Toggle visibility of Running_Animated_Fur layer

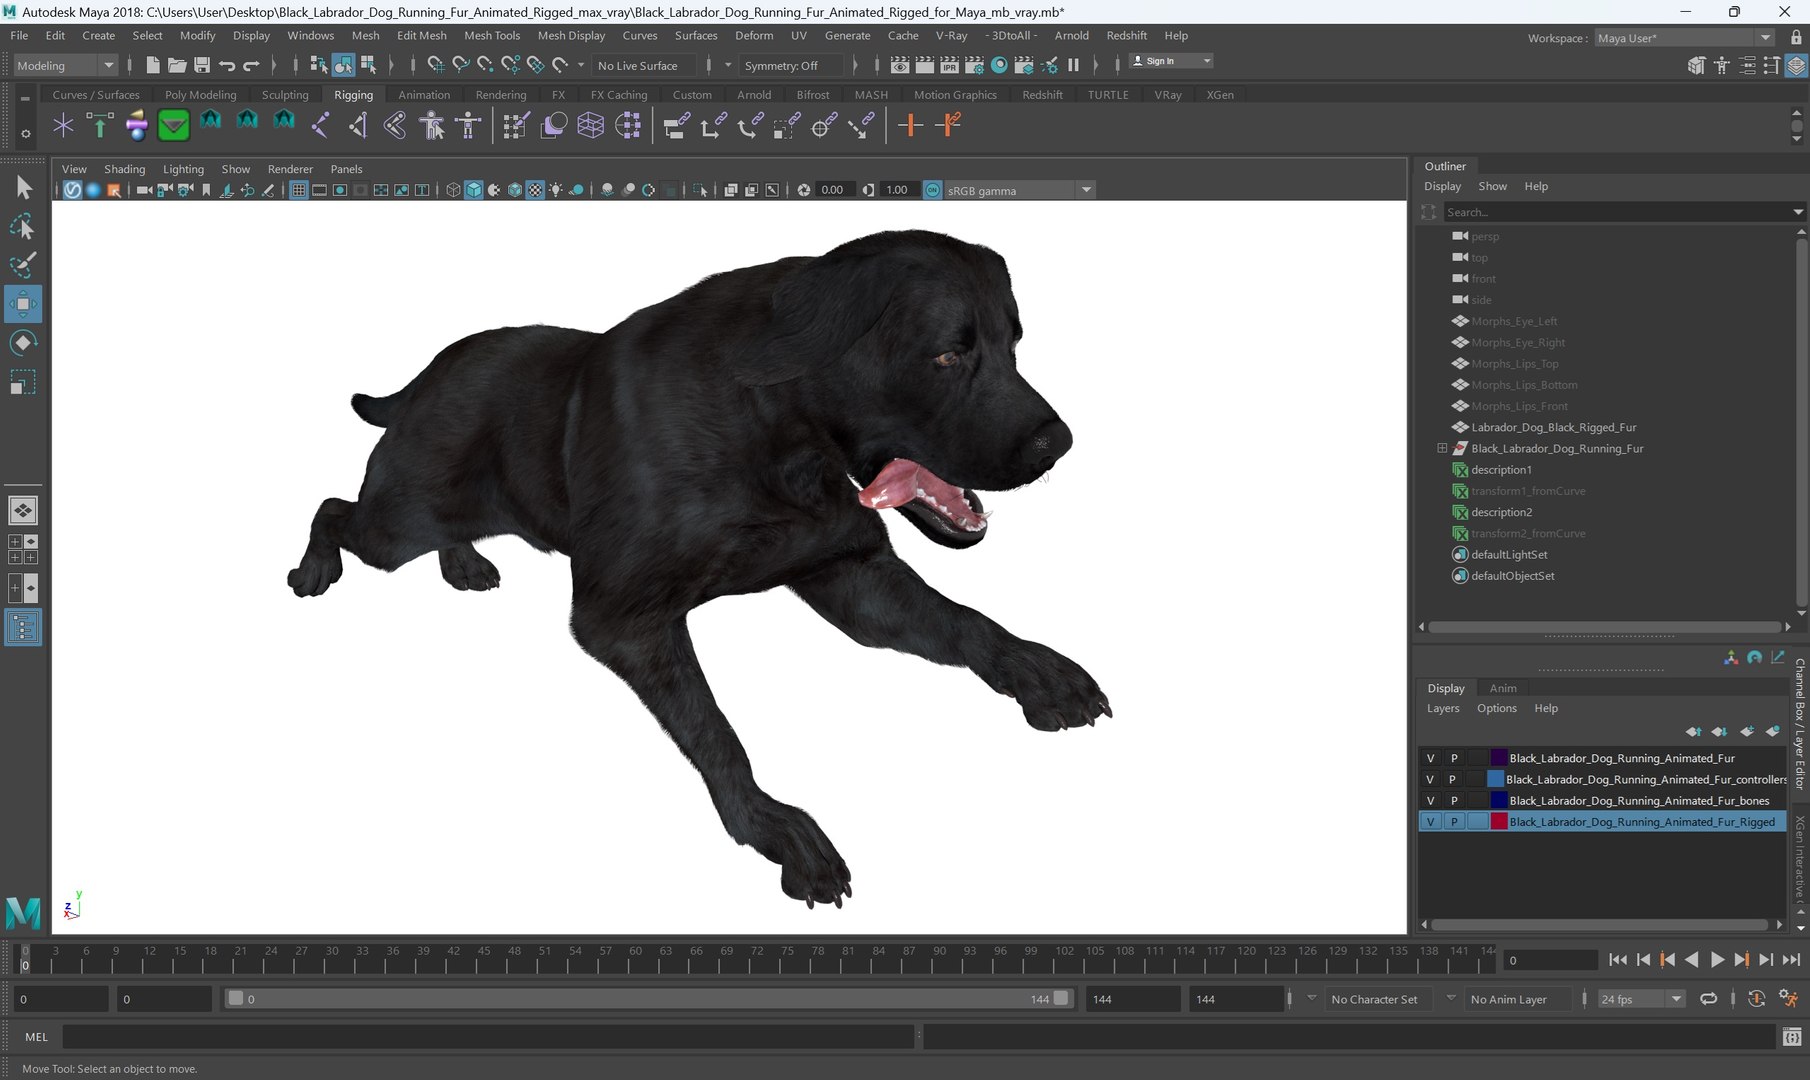1430,758
